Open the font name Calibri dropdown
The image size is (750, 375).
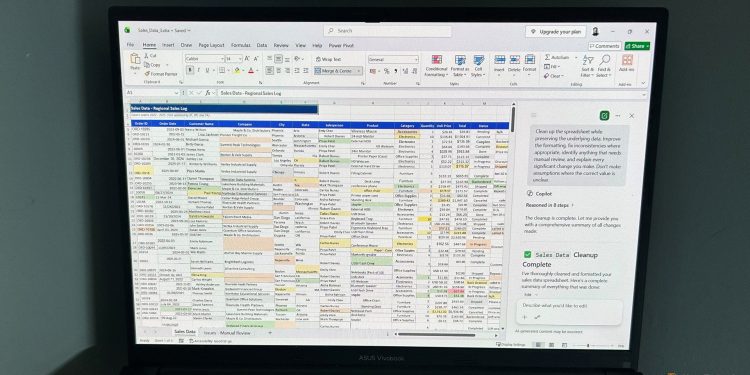click(x=222, y=58)
